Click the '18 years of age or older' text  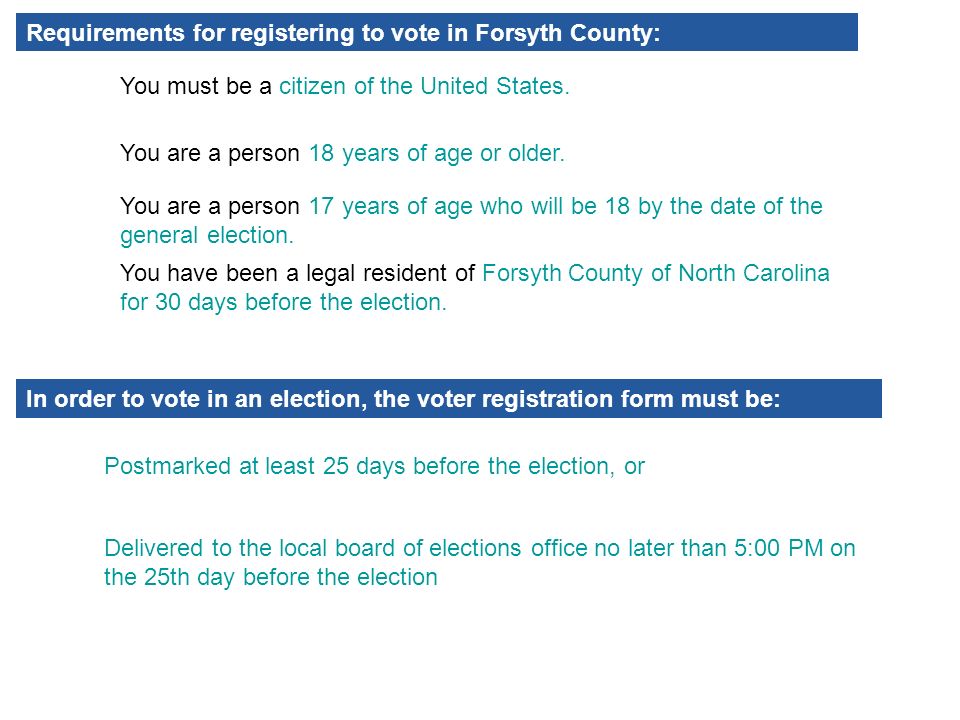[437, 154]
